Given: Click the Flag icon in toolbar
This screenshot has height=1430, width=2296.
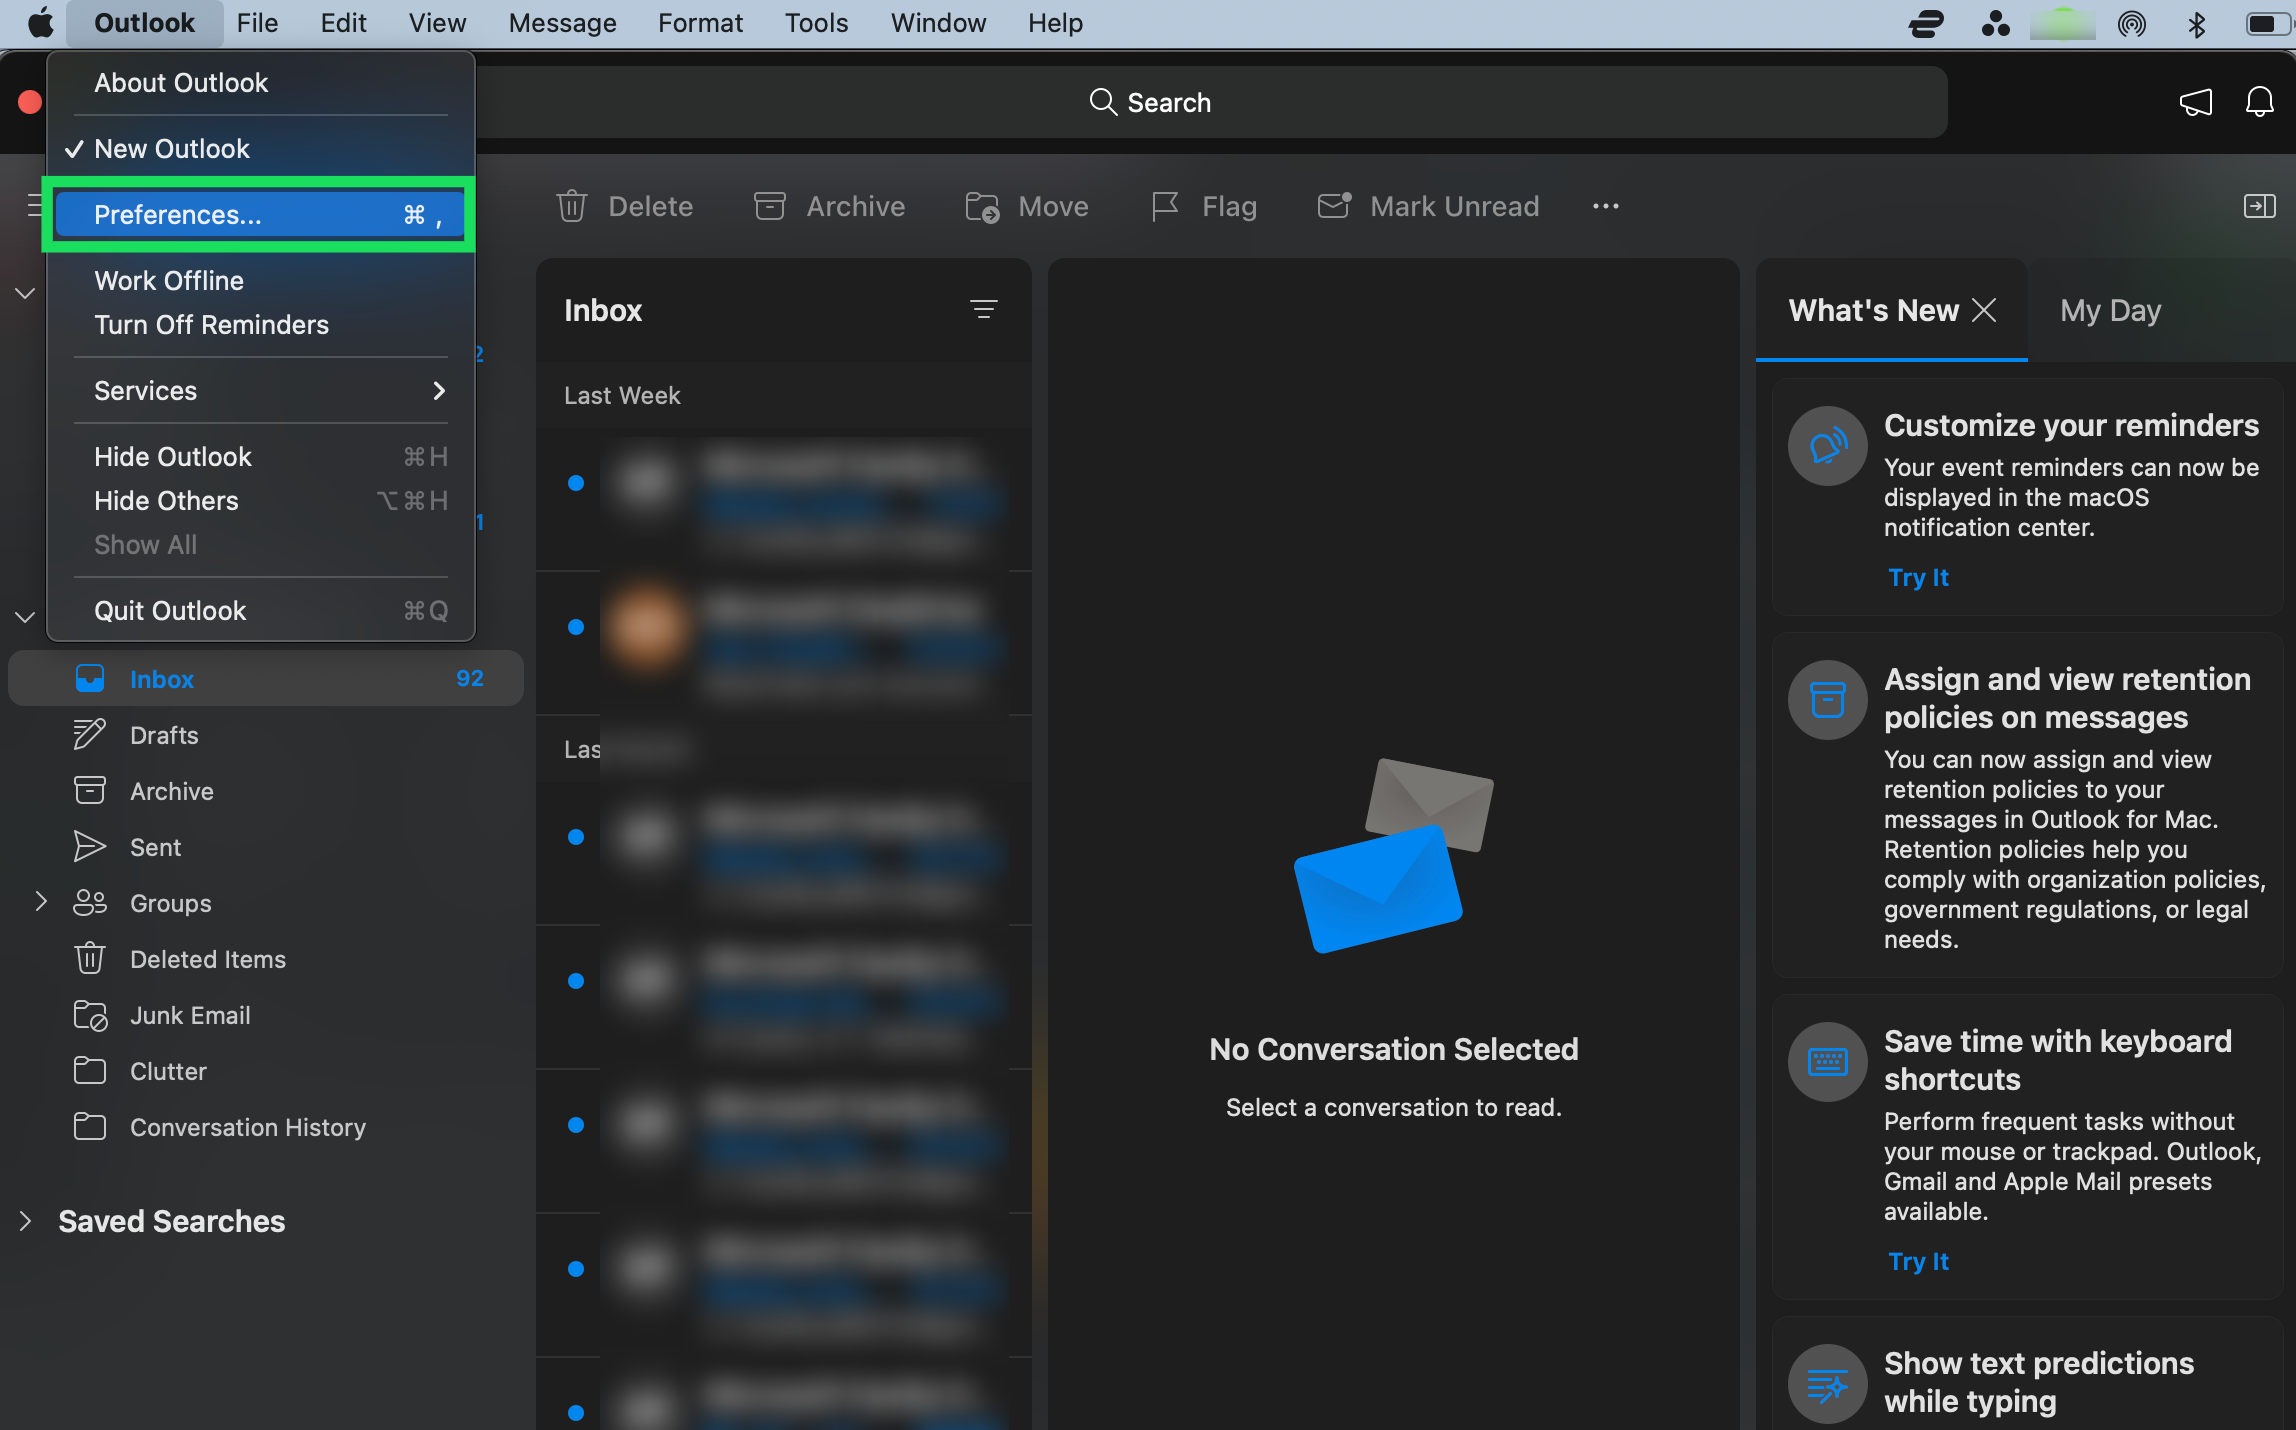Looking at the screenshot, I should (1165, 206).
